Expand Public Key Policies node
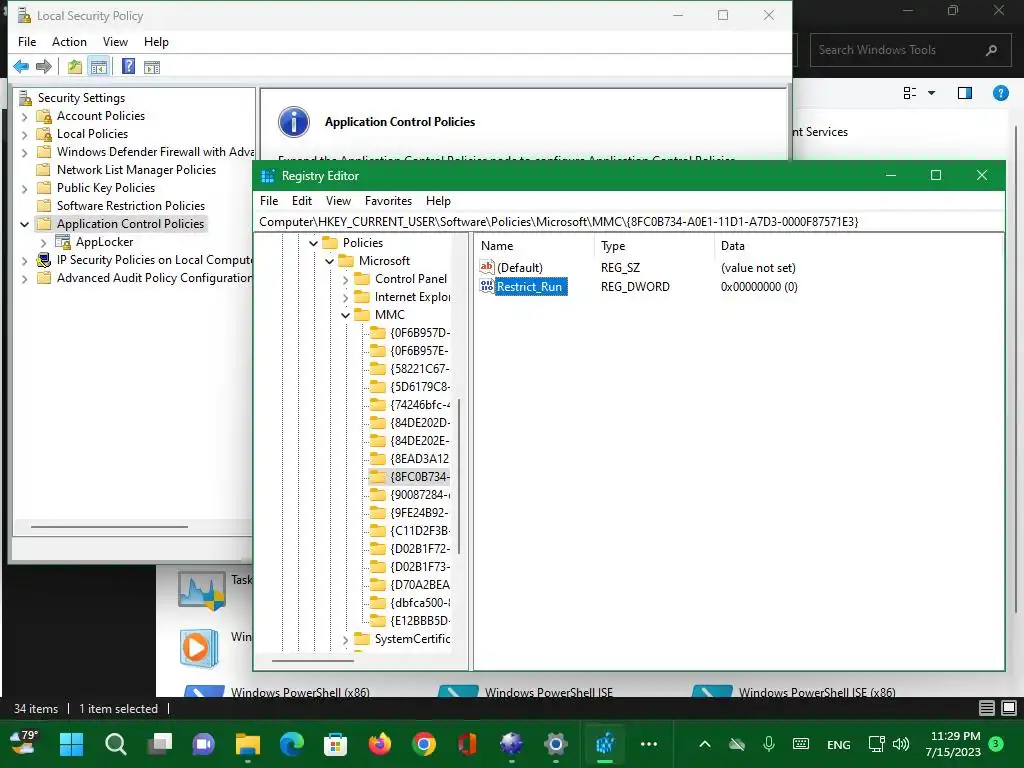This screenshot has width=1024, height=768. [x=24, y=189]
